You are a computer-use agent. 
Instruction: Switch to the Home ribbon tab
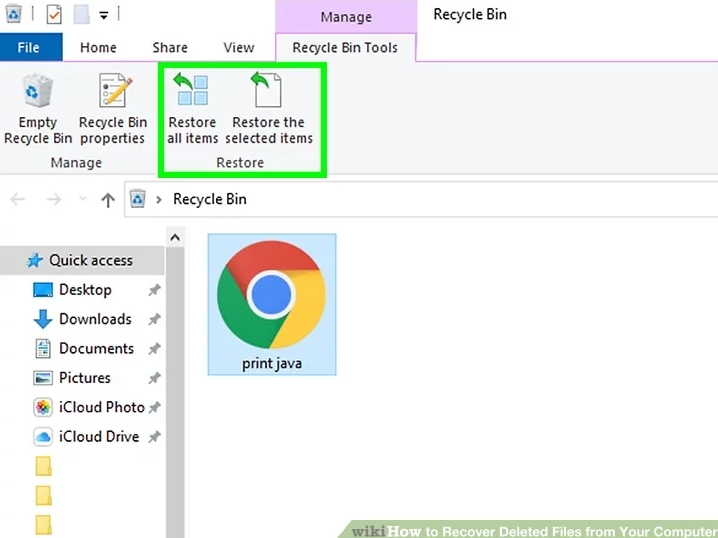(98, 47)
